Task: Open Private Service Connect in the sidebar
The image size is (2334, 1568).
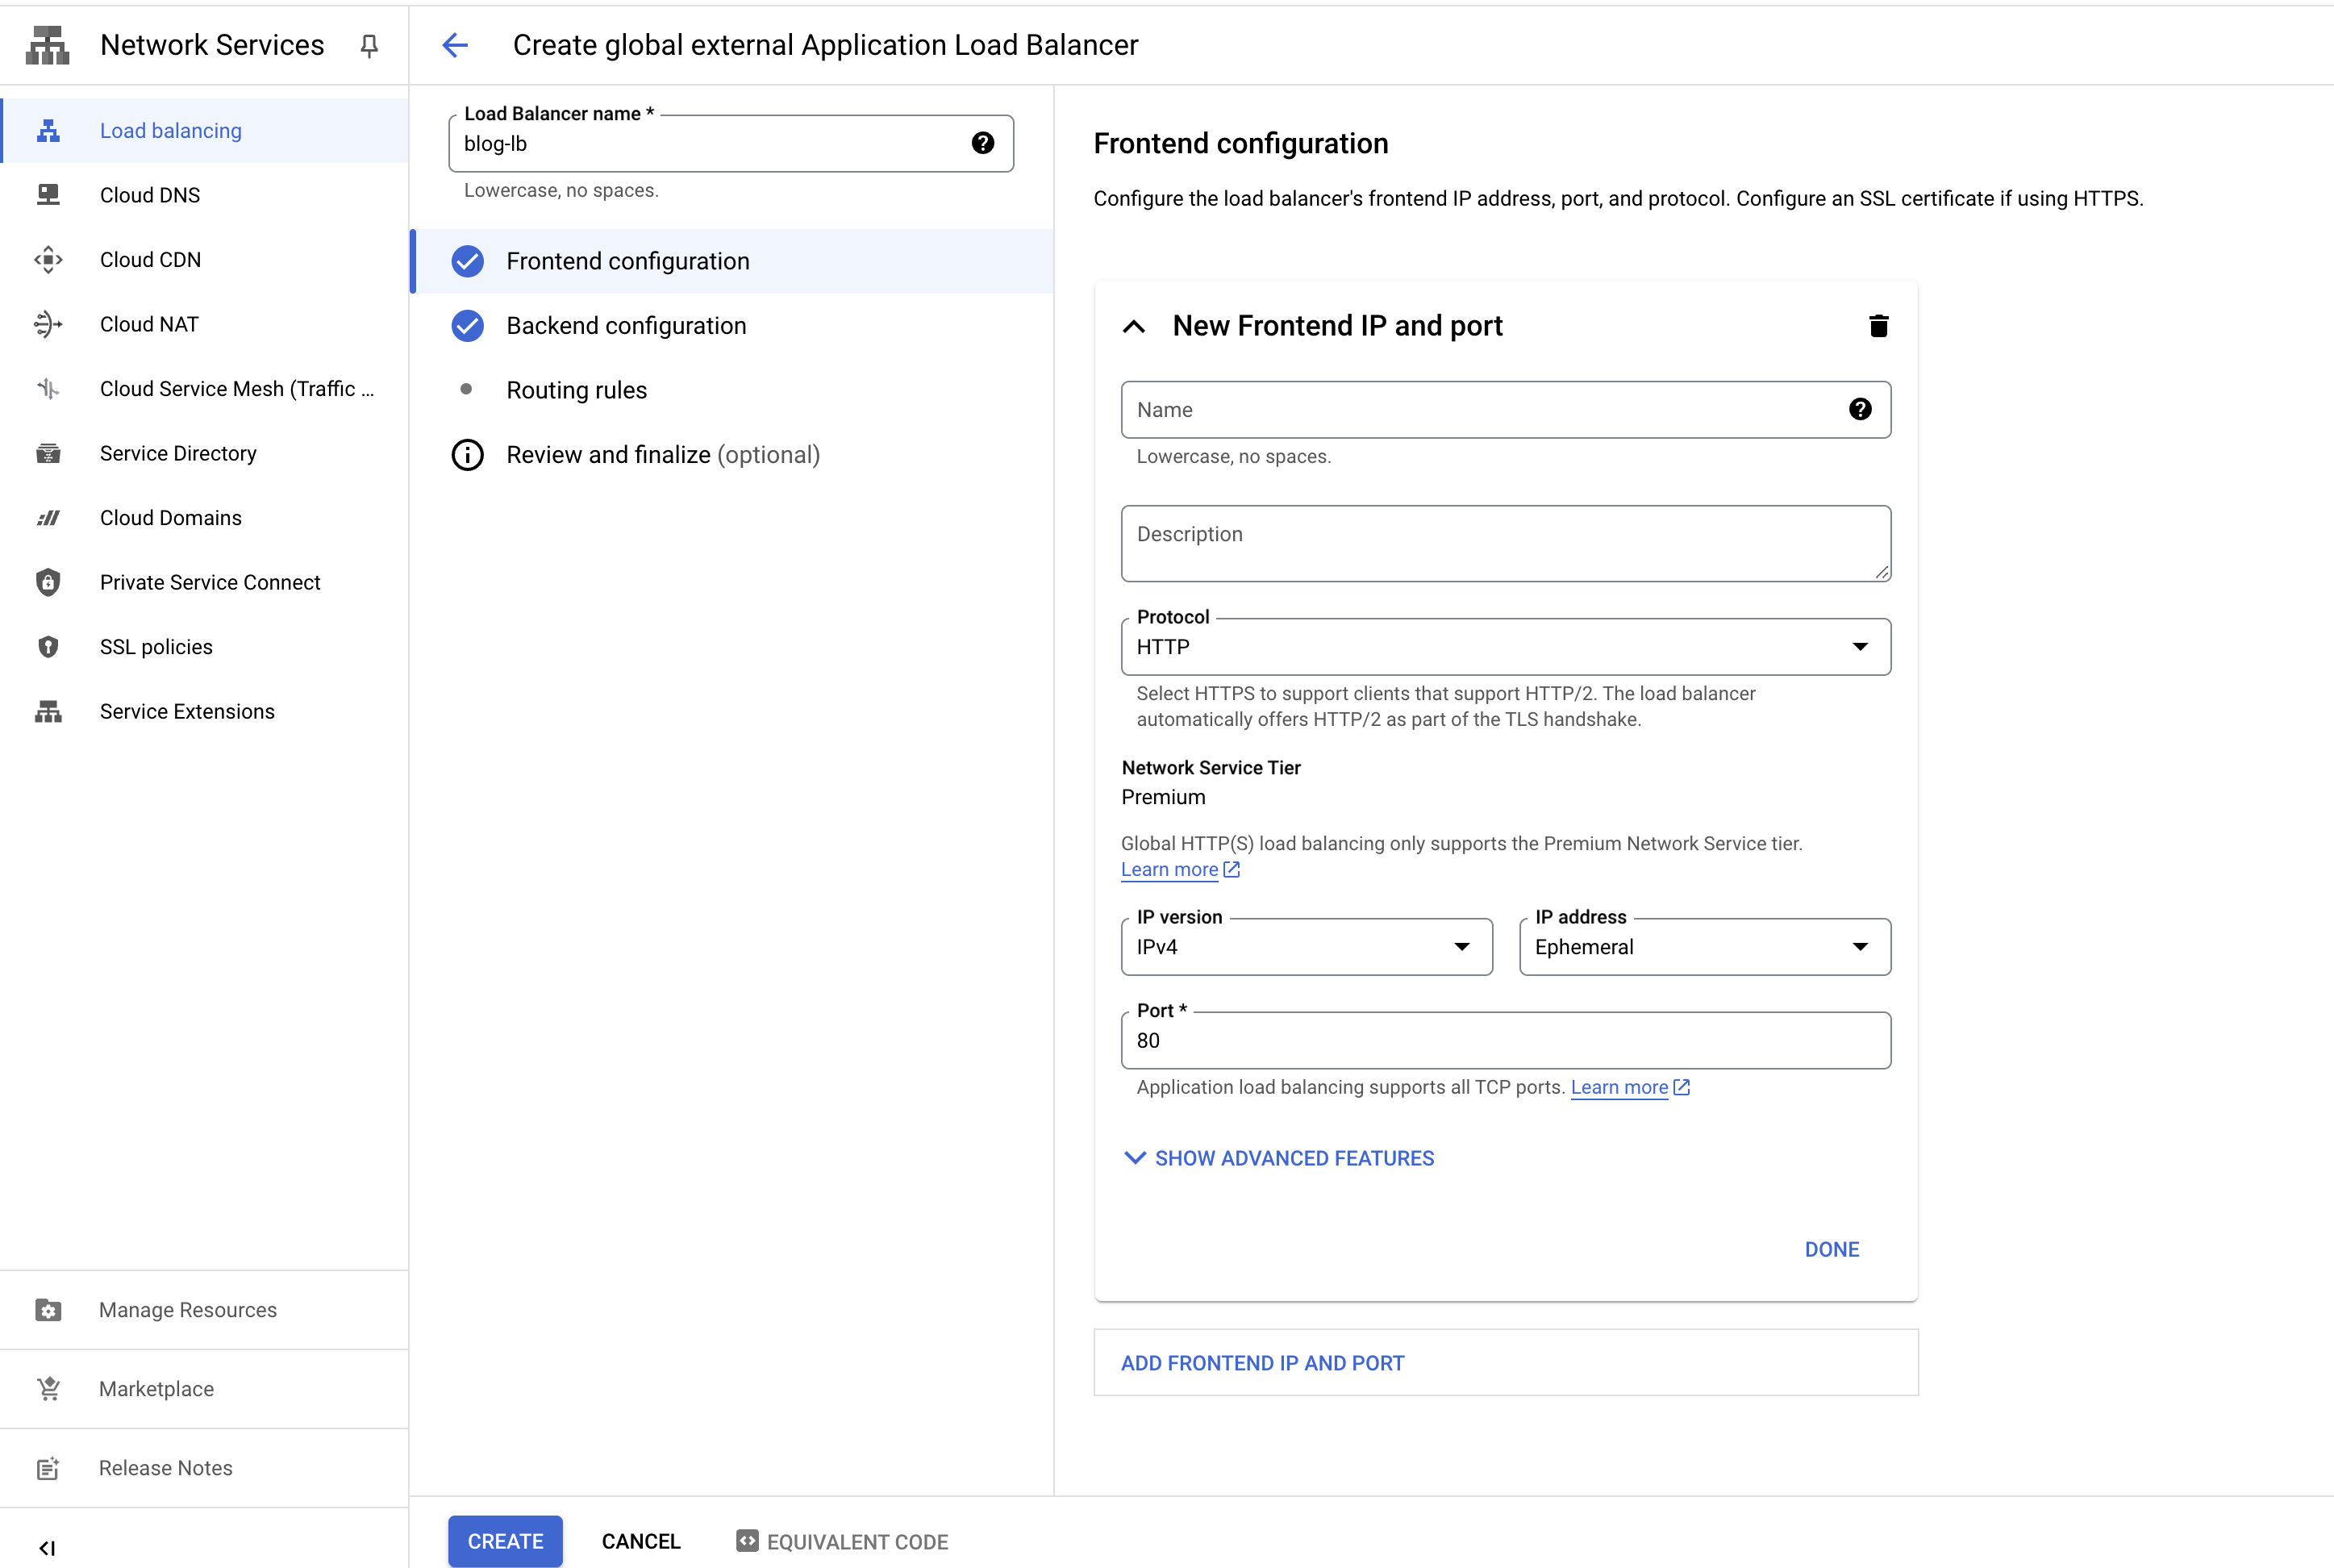Action: 204,582
